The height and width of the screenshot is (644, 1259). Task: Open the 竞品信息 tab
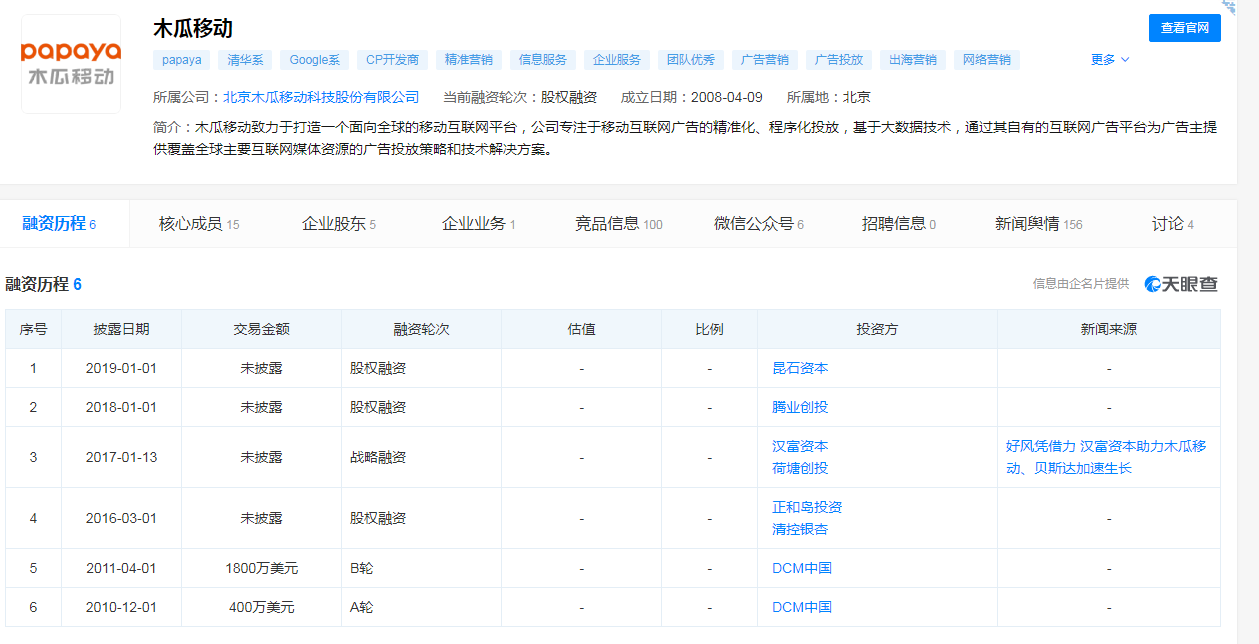click(x=618, y=224)
